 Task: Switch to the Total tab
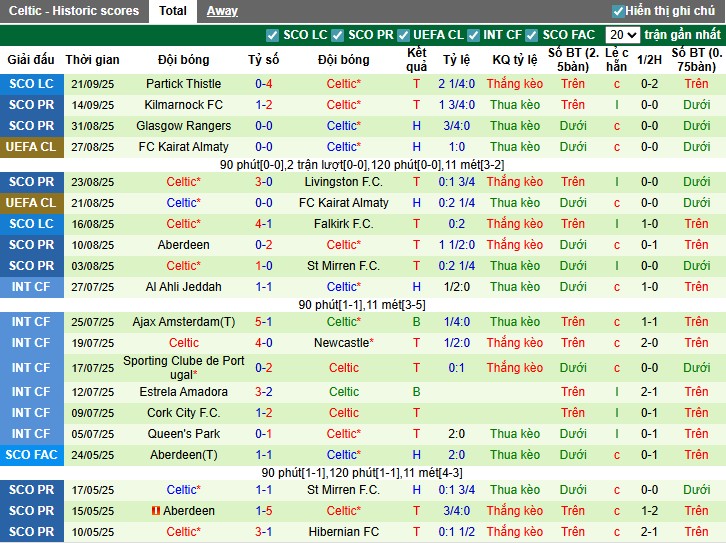(x=173, y=11)
